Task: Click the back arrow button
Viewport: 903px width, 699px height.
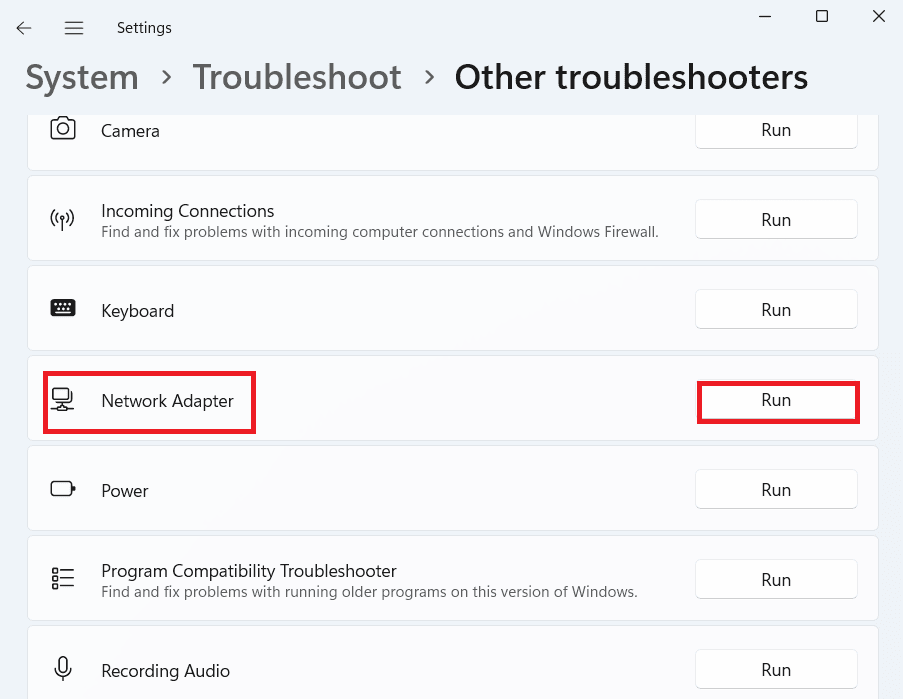Action: pyautogui.click(x=23, y=27)
